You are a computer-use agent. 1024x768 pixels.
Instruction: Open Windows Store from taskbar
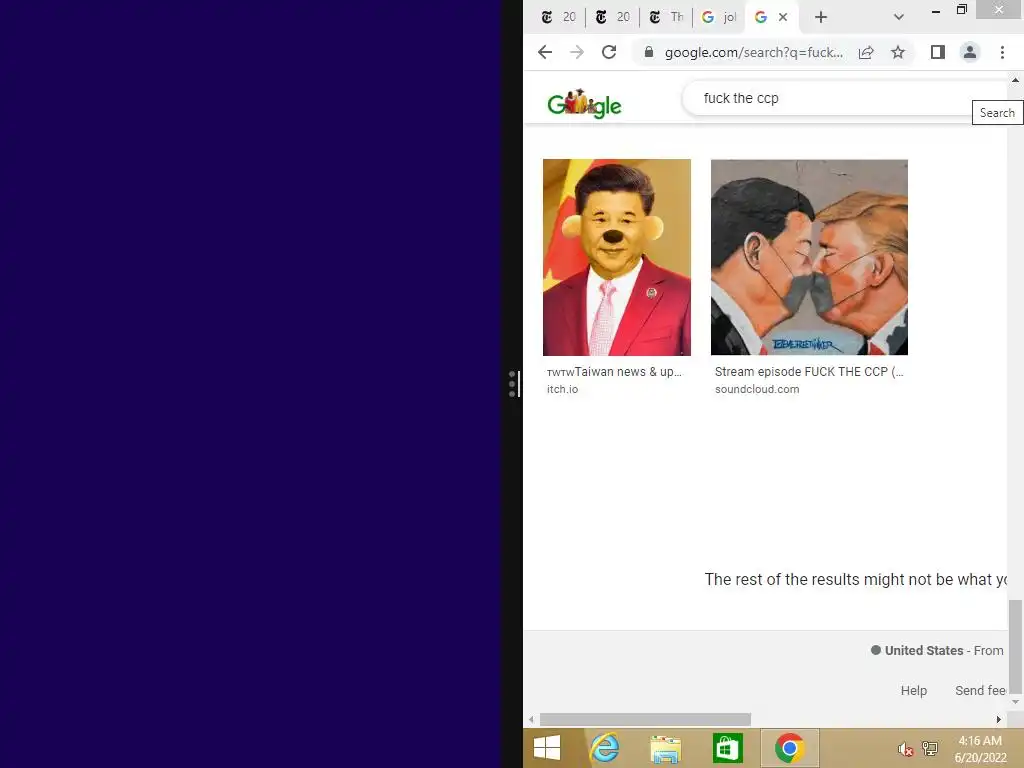click(x=728, y=748)
